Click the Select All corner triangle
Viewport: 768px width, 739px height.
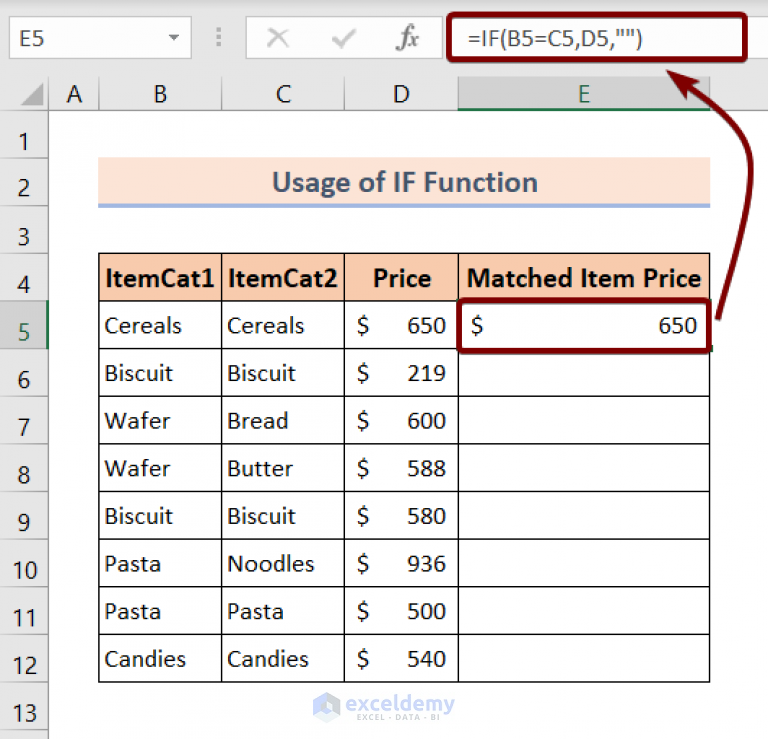click(x=32, y=94)
